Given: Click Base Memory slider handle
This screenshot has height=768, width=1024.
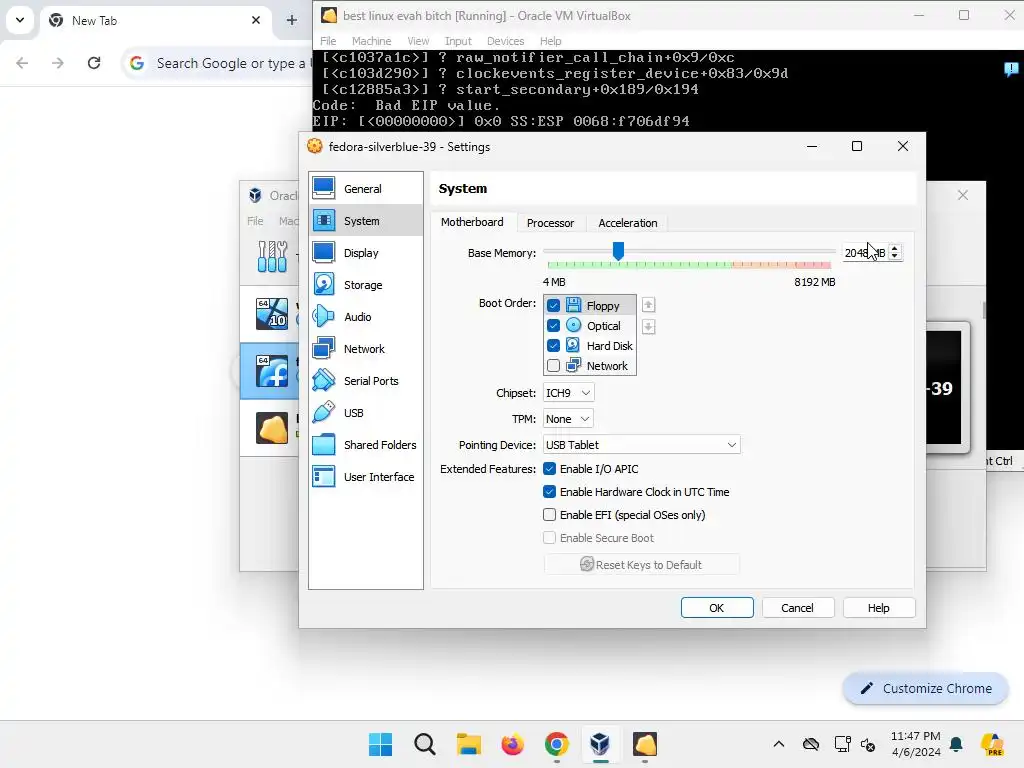Looking at the screenshot, I should pos(618,251).
